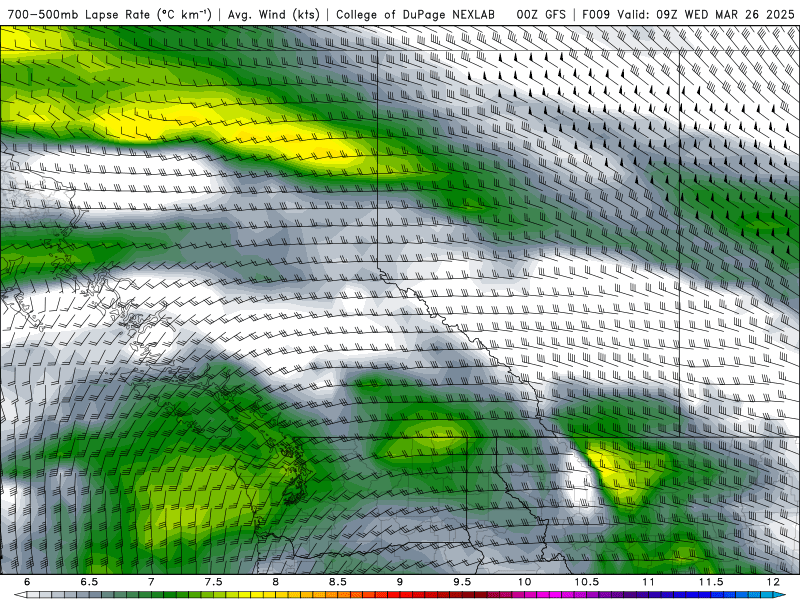Click the colorbar label '7'

point(151,582)
